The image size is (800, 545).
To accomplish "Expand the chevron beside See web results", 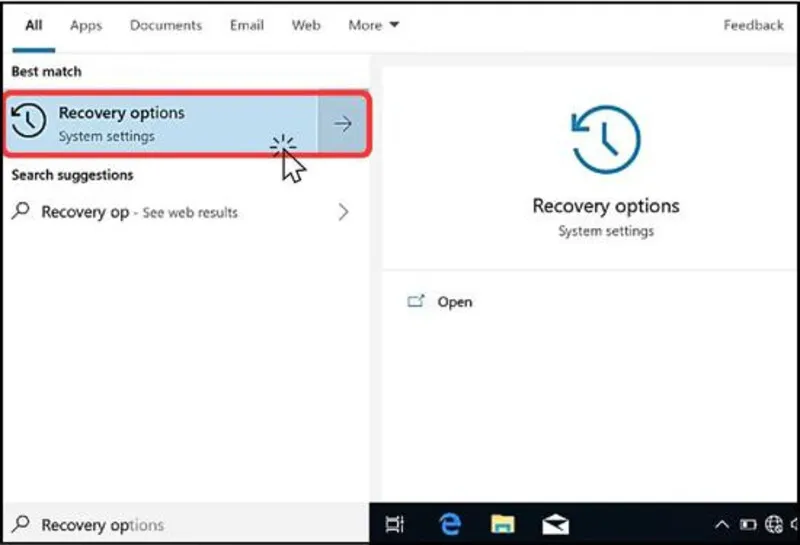I will pyautogui.click(x=343, y=212).
